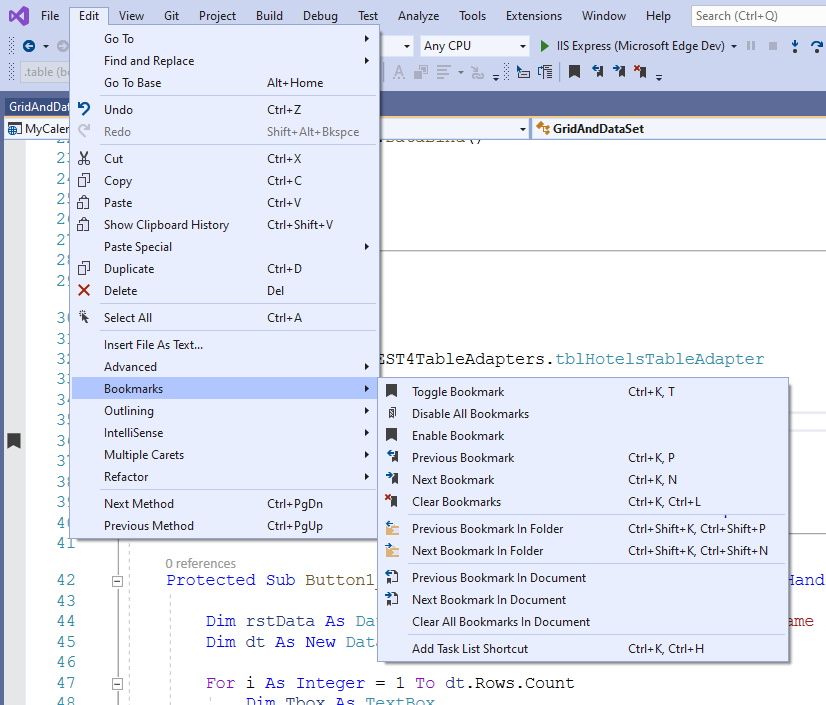Screen dimensions: 826x705
Task: Open the Any CPU platform dropdown
Action: pos(474,46)
